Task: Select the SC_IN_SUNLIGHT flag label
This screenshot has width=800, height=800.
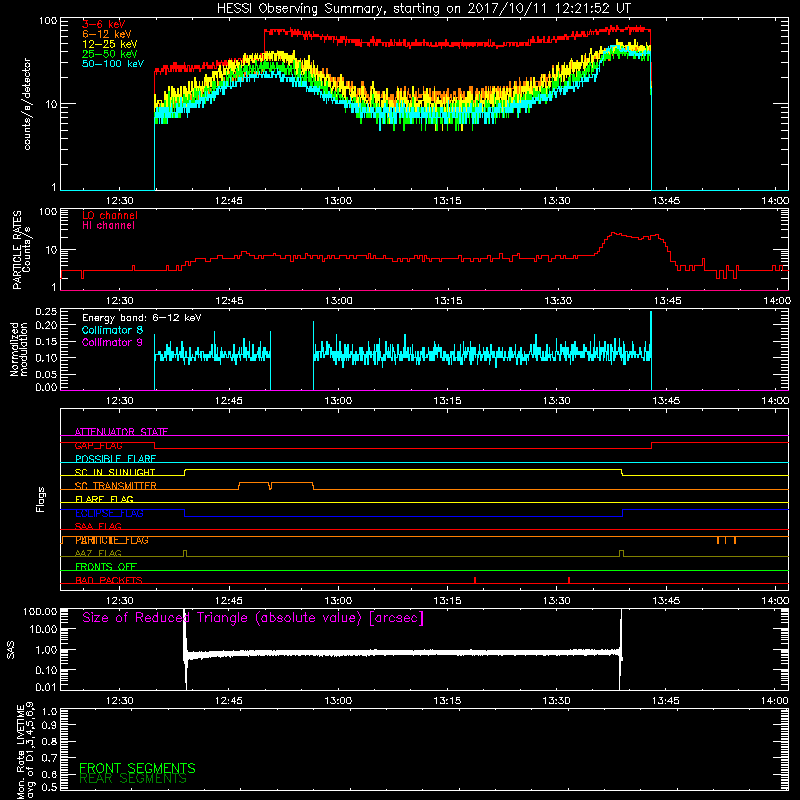Action: (115, 472)
